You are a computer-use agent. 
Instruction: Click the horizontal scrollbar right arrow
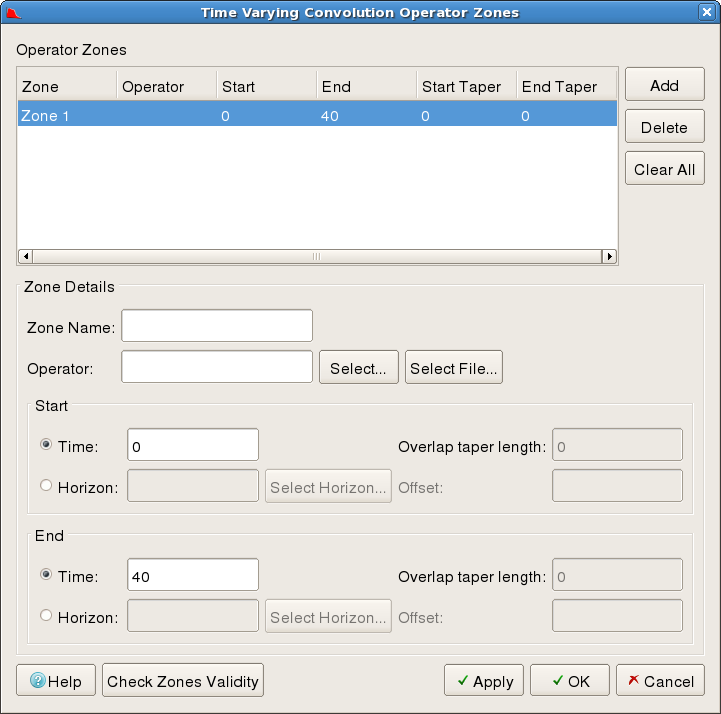[x=608, y=256]
